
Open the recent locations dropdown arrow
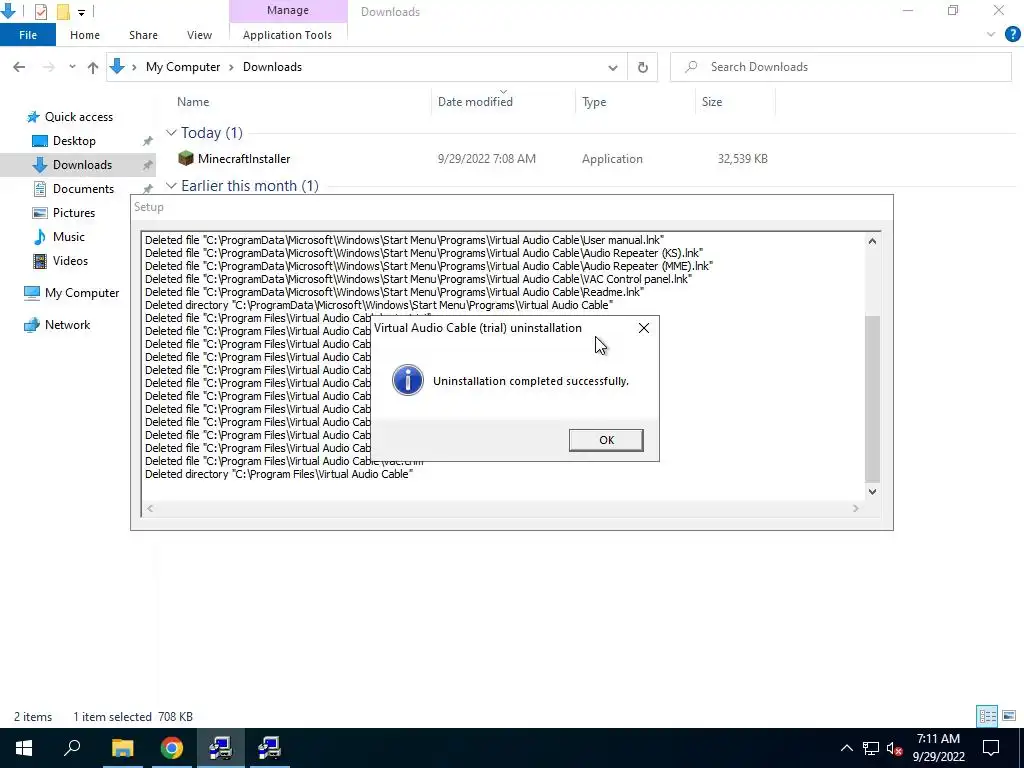coord(72,67)
